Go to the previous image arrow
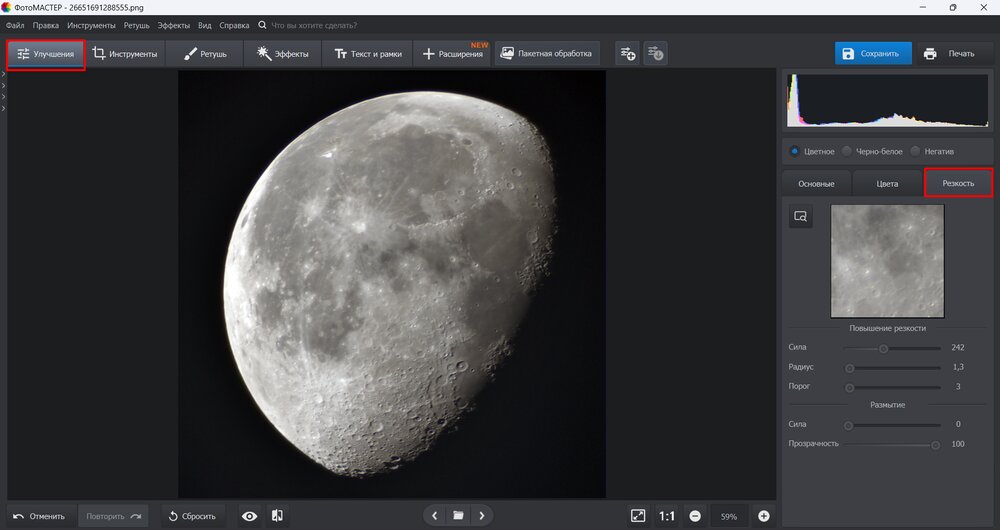This screenshot has width=1000, height=530. (x=434, y=516)
